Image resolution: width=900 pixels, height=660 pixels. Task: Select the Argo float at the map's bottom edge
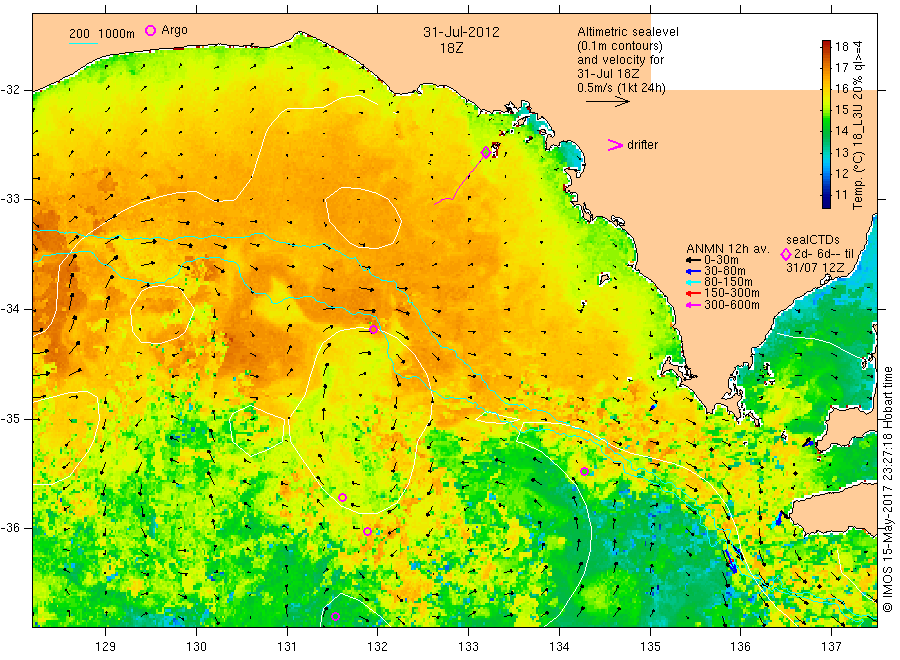pyautogui.click(x=336, y=617)
